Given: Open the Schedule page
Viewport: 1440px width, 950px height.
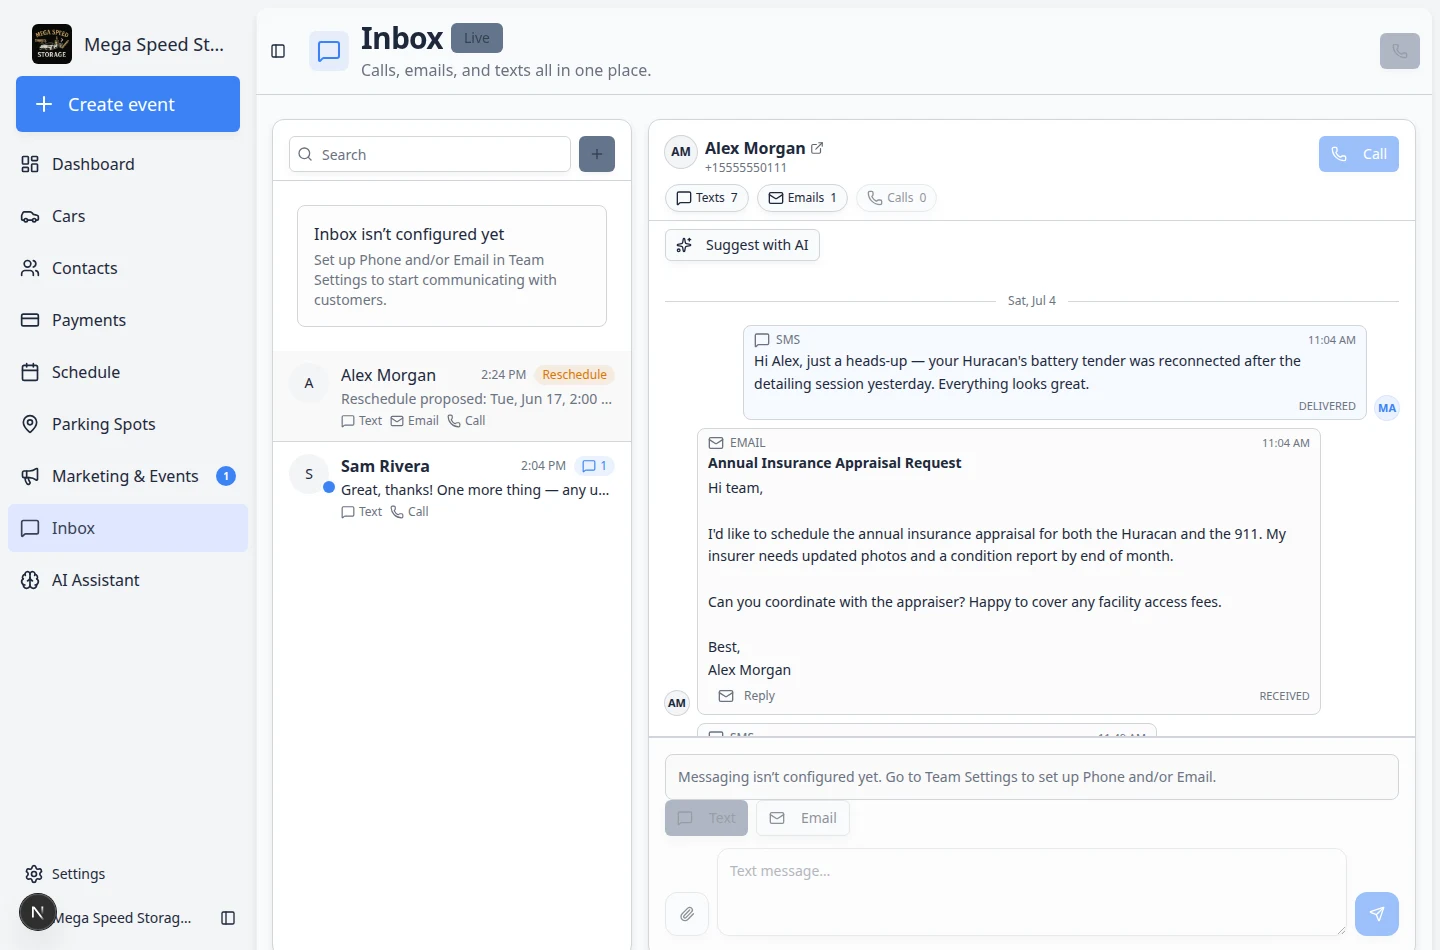Looking at the screenshot, I should tap(128, 372).
